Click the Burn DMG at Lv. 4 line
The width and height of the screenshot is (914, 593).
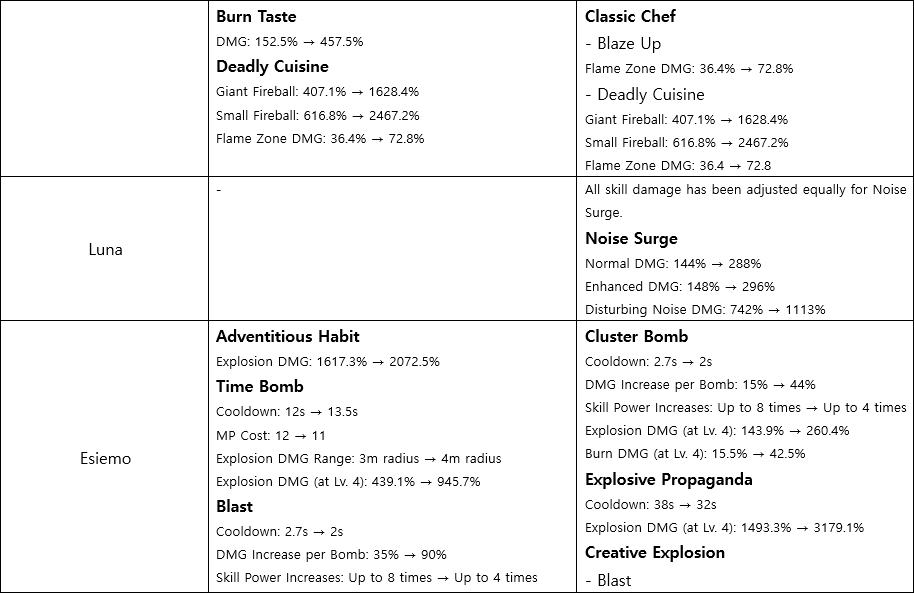point(694,454)
